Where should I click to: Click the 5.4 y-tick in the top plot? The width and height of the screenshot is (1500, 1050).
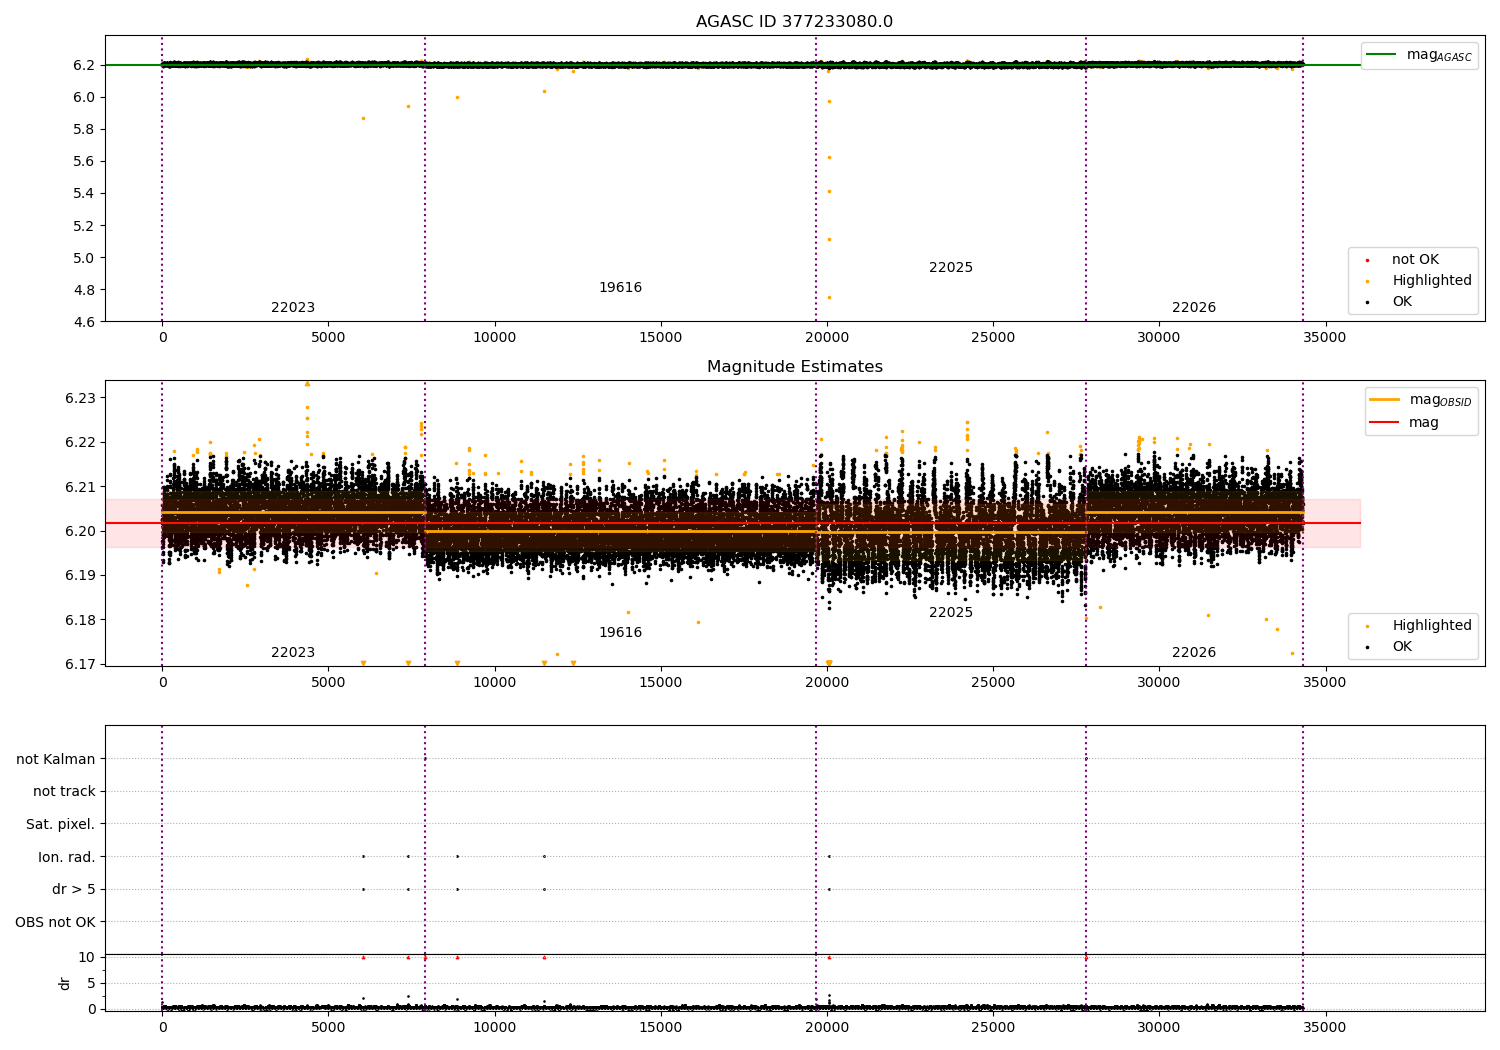coord(84,194)
